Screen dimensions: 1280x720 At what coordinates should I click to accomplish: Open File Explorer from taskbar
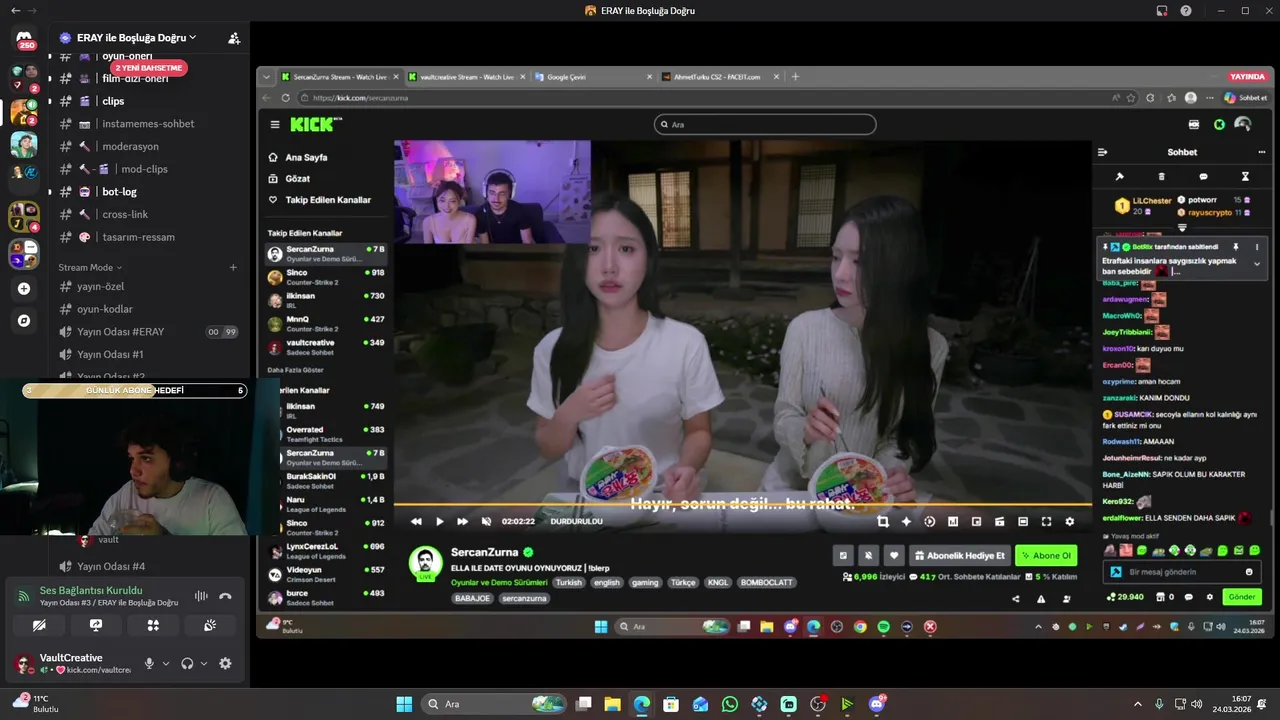612,704
